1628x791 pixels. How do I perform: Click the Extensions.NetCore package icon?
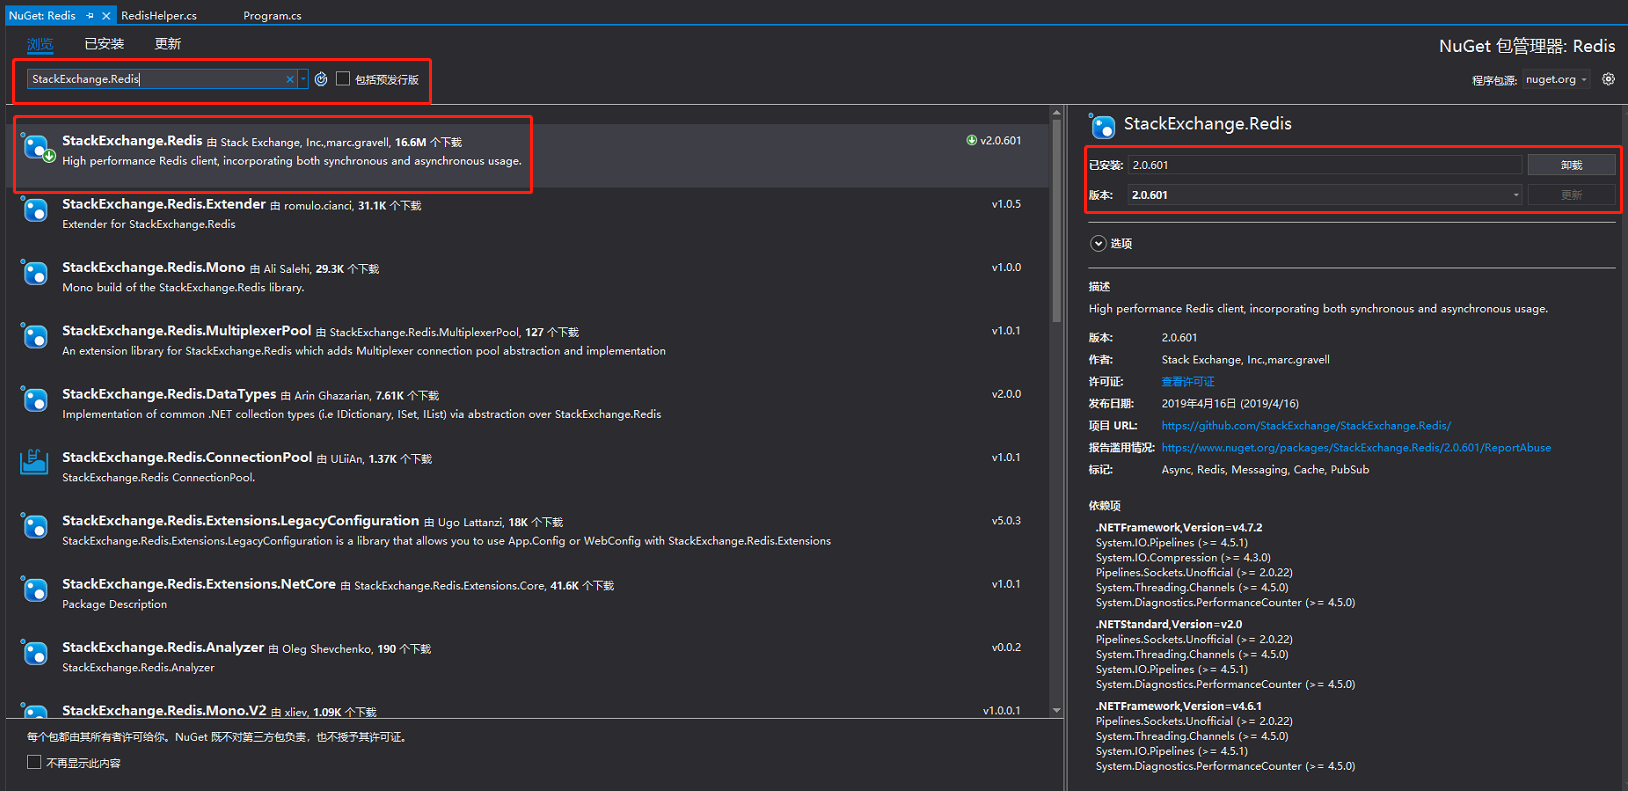click(36, 591)
